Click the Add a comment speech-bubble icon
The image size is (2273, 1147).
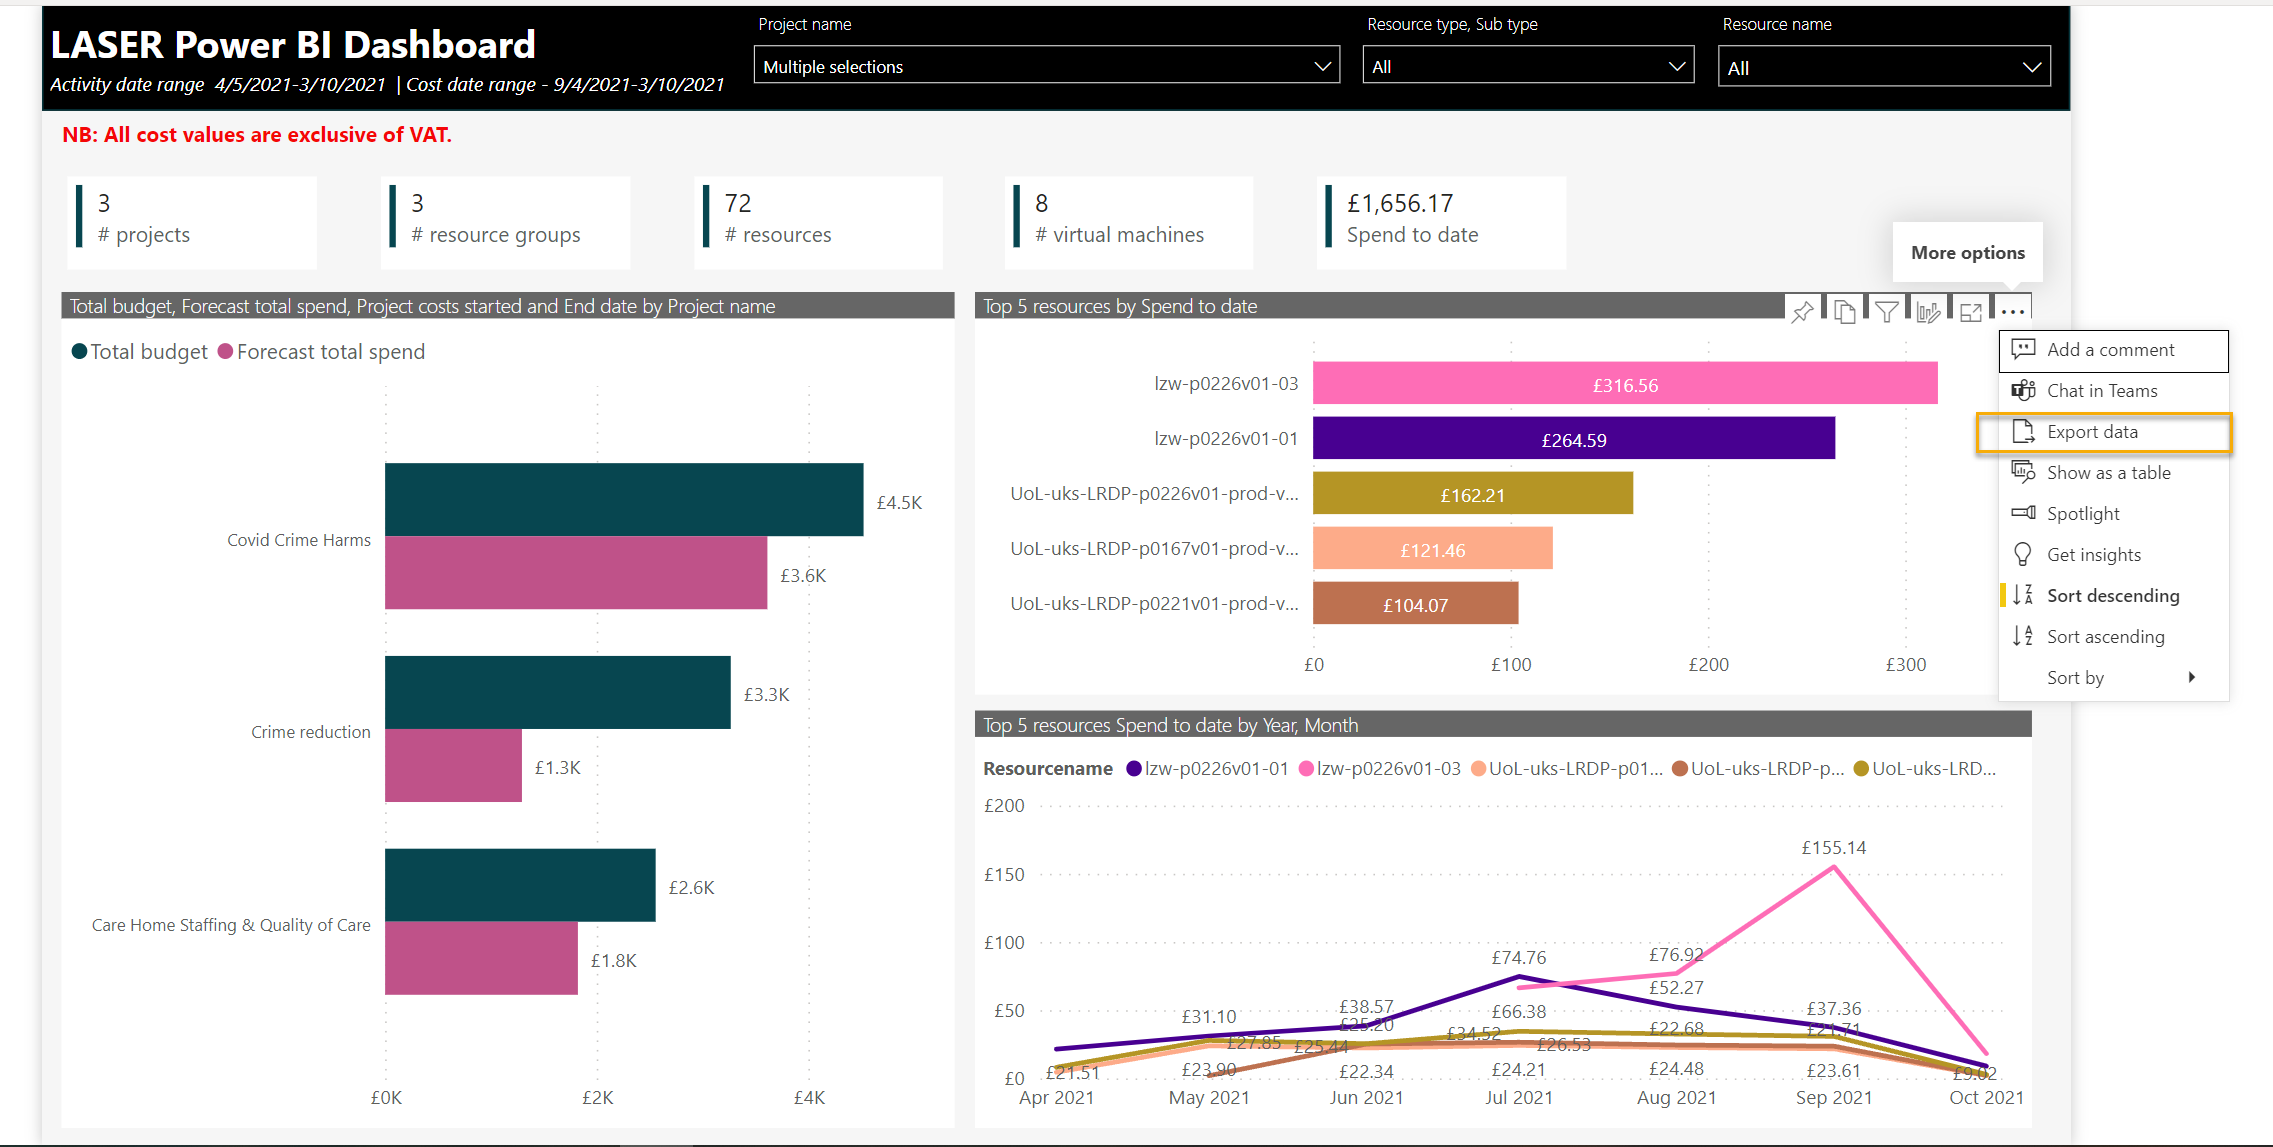pos(2023,349)
